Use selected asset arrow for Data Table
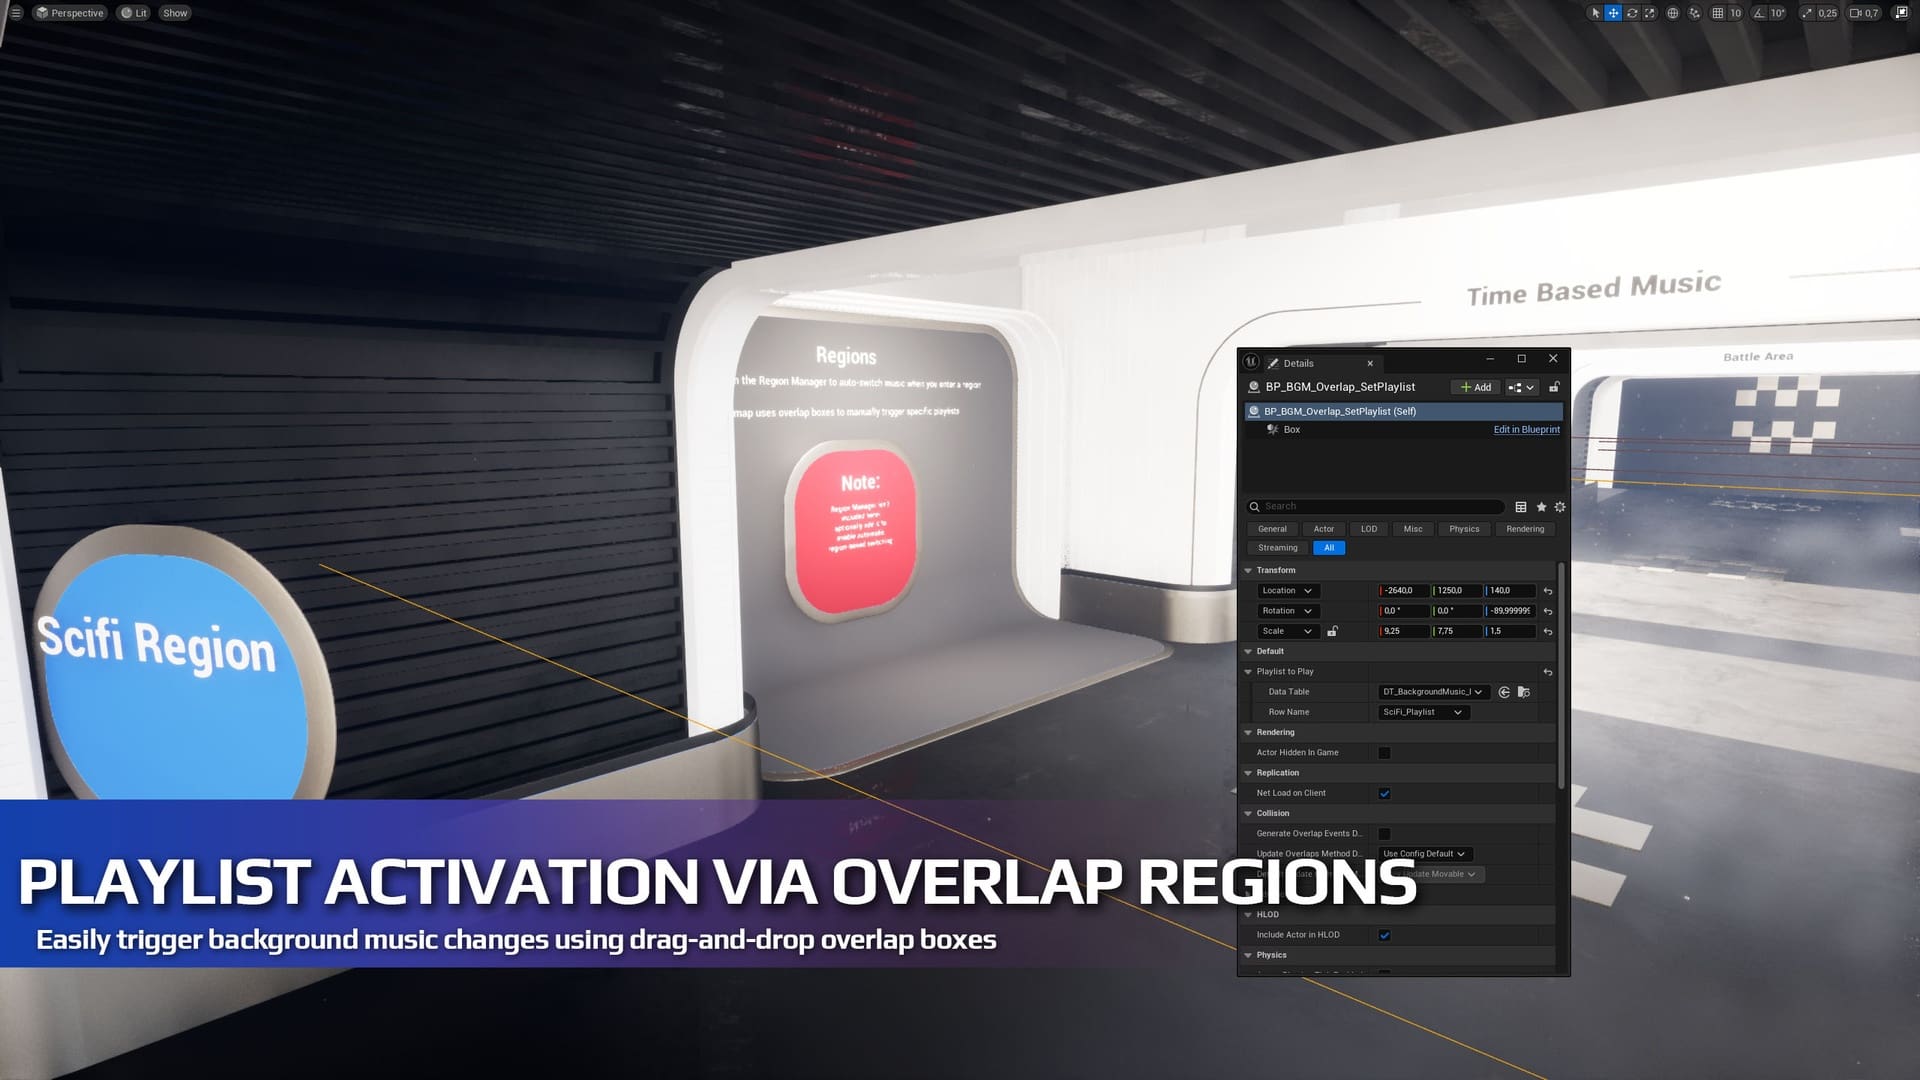Viewport: 1920px width, 1080px height. (x=1504, y=692)
